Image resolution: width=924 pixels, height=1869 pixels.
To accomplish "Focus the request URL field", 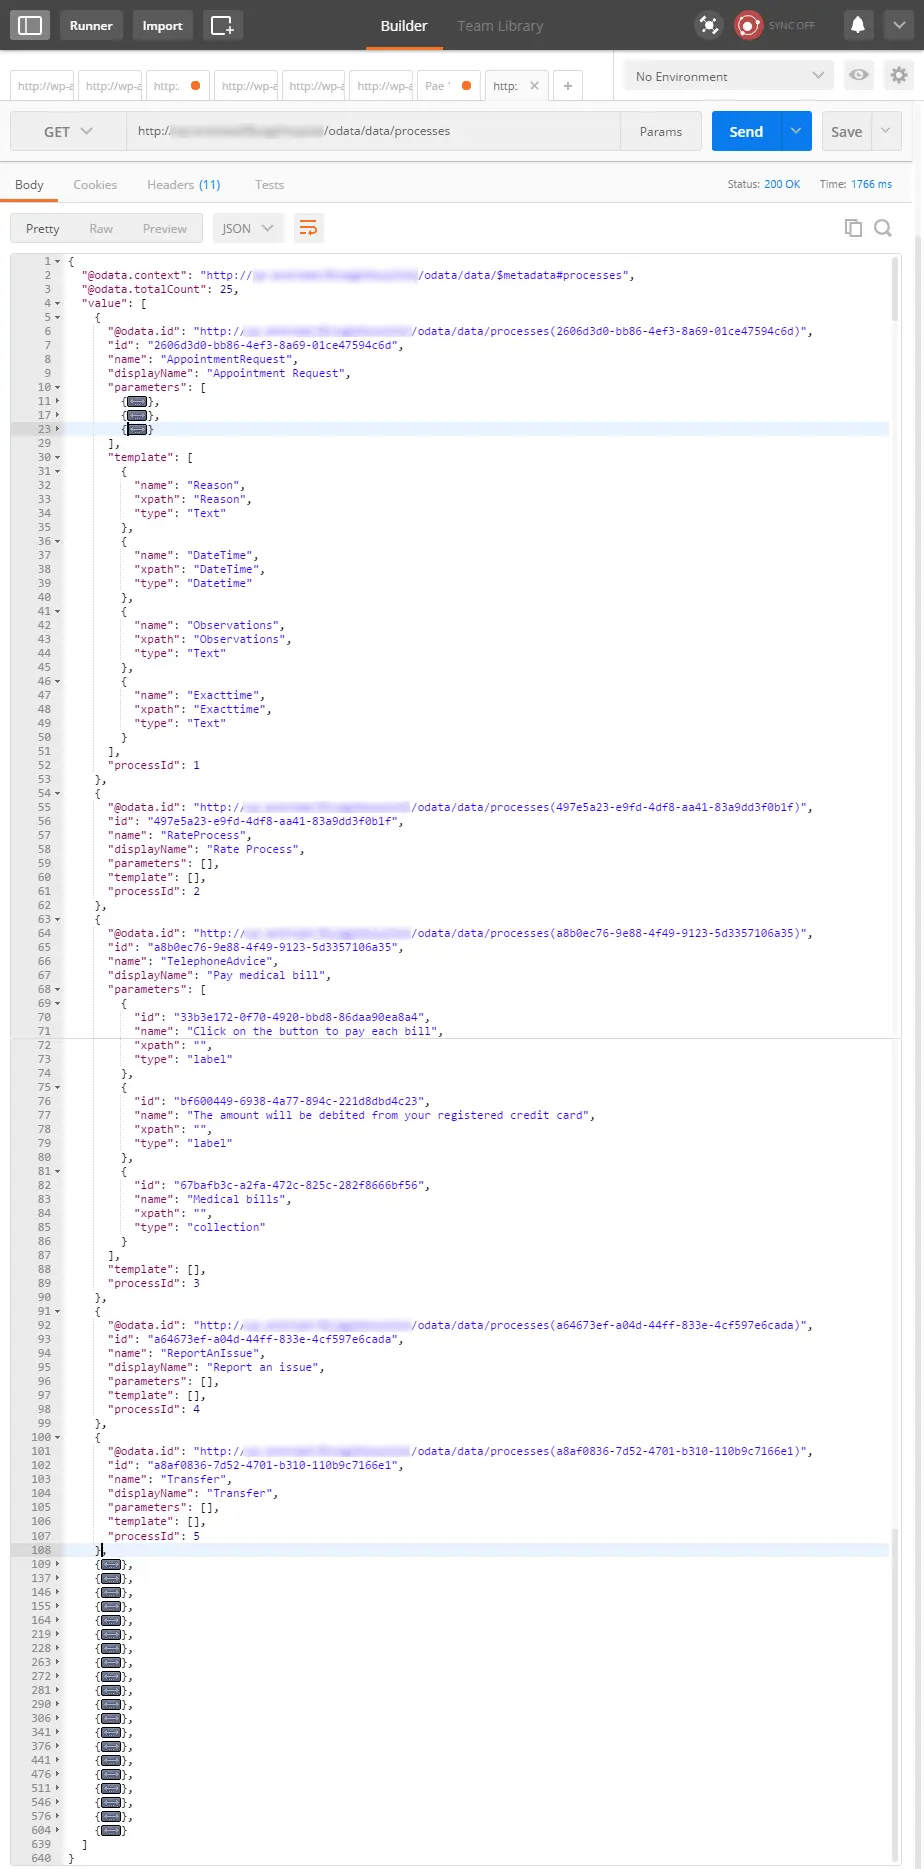I will pyautogui.click(x=373, y=131).
